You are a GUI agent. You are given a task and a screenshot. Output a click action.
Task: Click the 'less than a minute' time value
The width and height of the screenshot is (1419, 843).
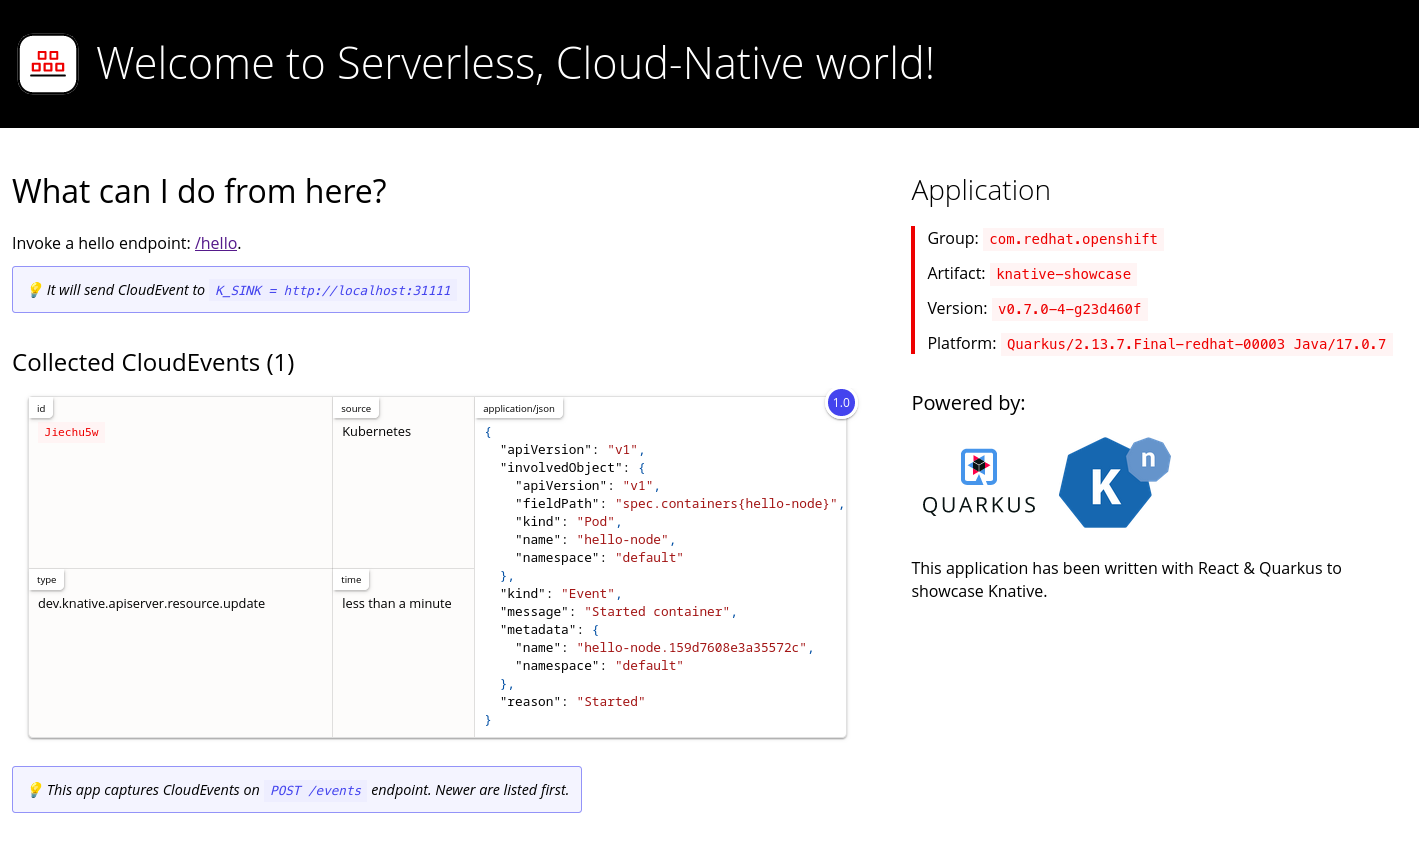(396, 604)
